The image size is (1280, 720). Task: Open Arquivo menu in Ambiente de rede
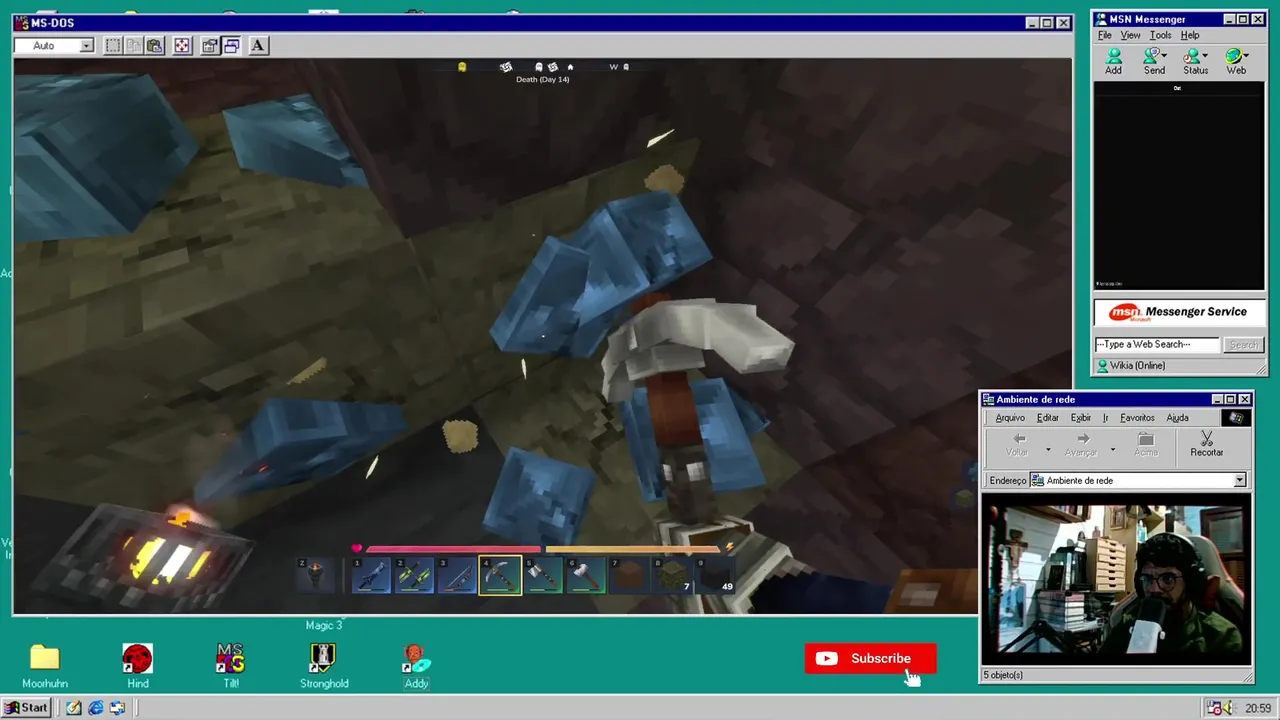point(1009,418)
